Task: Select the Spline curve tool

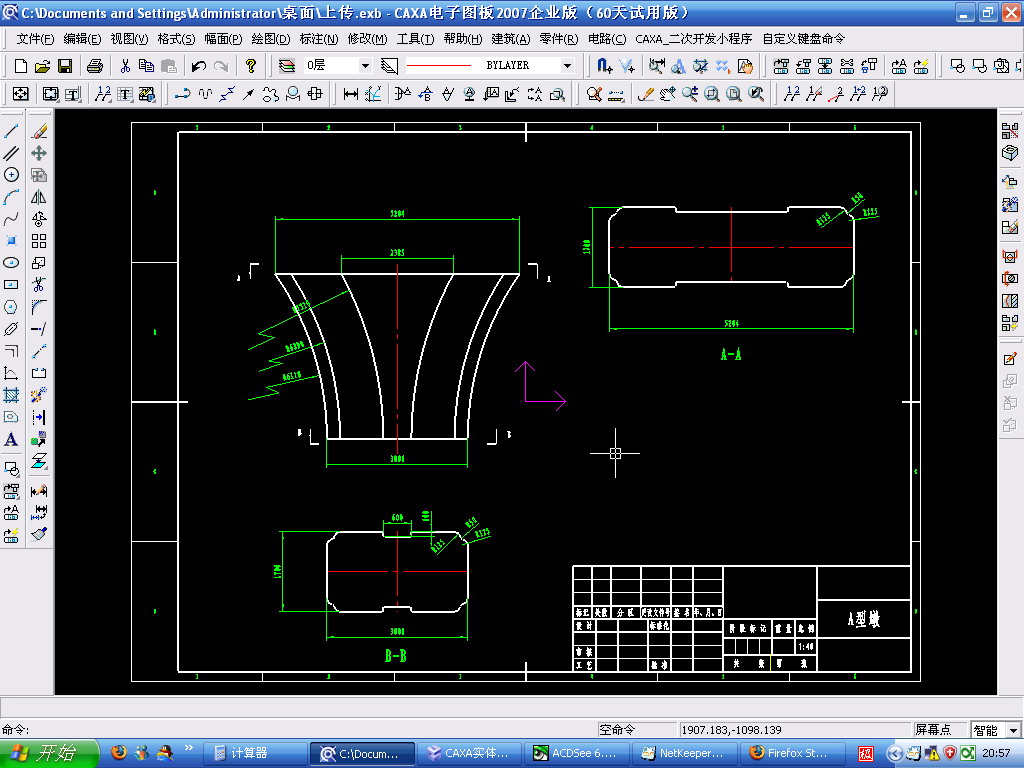Action: point(11,219)
